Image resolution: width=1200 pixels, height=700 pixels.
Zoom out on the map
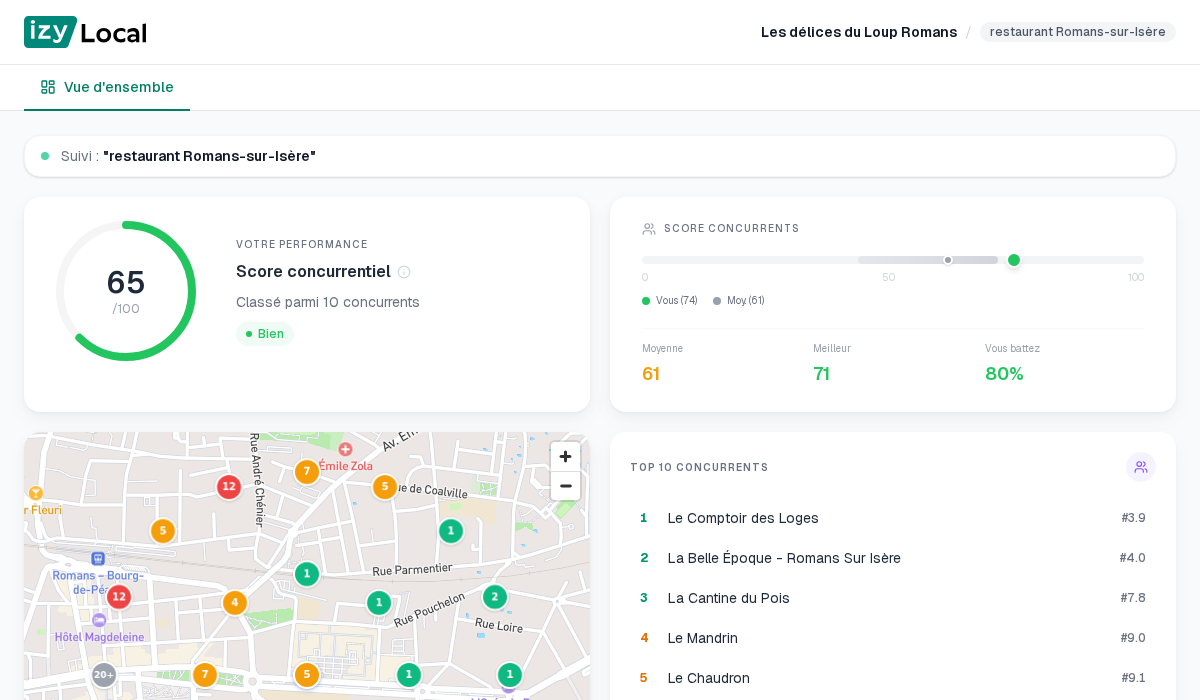coord(565,486)
